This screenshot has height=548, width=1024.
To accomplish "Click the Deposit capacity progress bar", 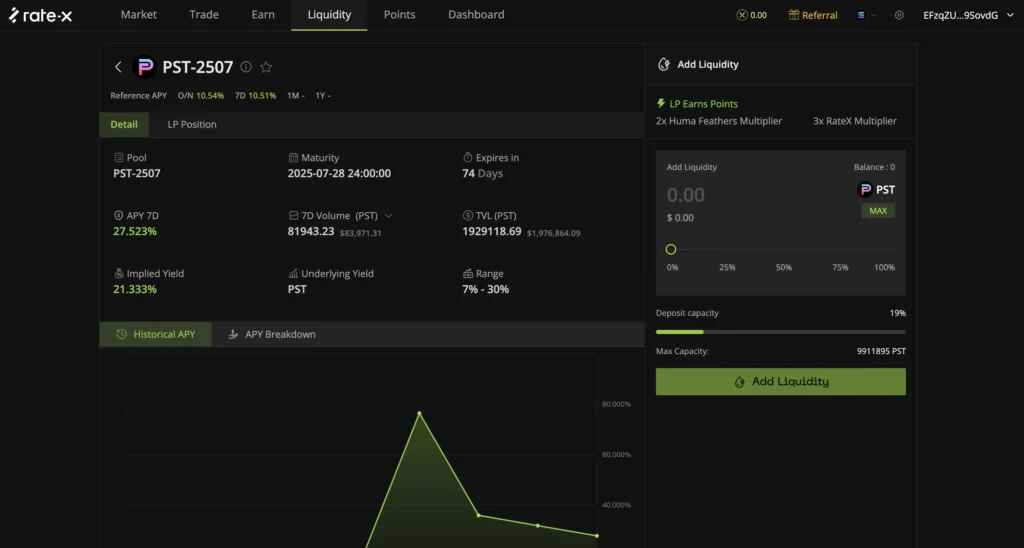I will (780, 332).
